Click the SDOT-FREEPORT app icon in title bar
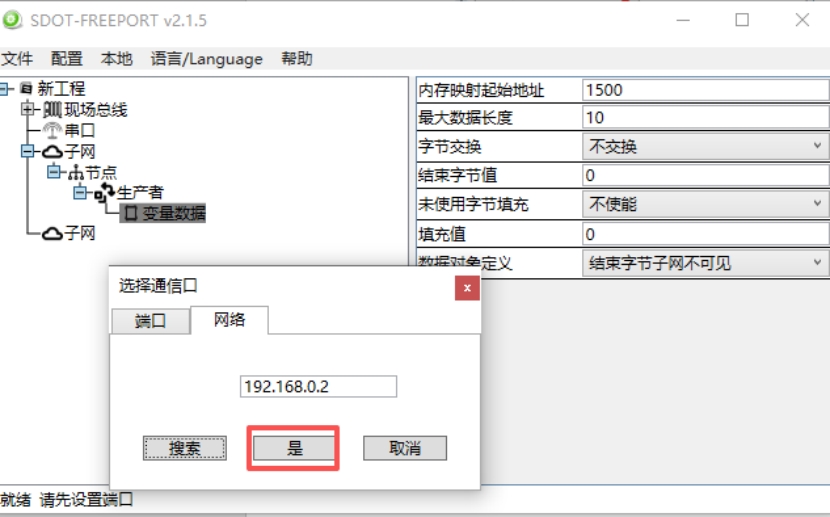The height and width of the screenshot is (517, 830). tap(12, 20)
